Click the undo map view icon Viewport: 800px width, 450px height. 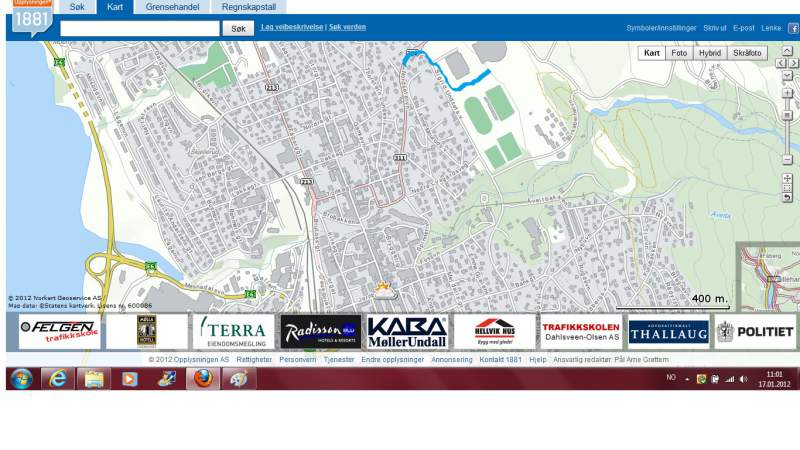[x=787, y=198]
